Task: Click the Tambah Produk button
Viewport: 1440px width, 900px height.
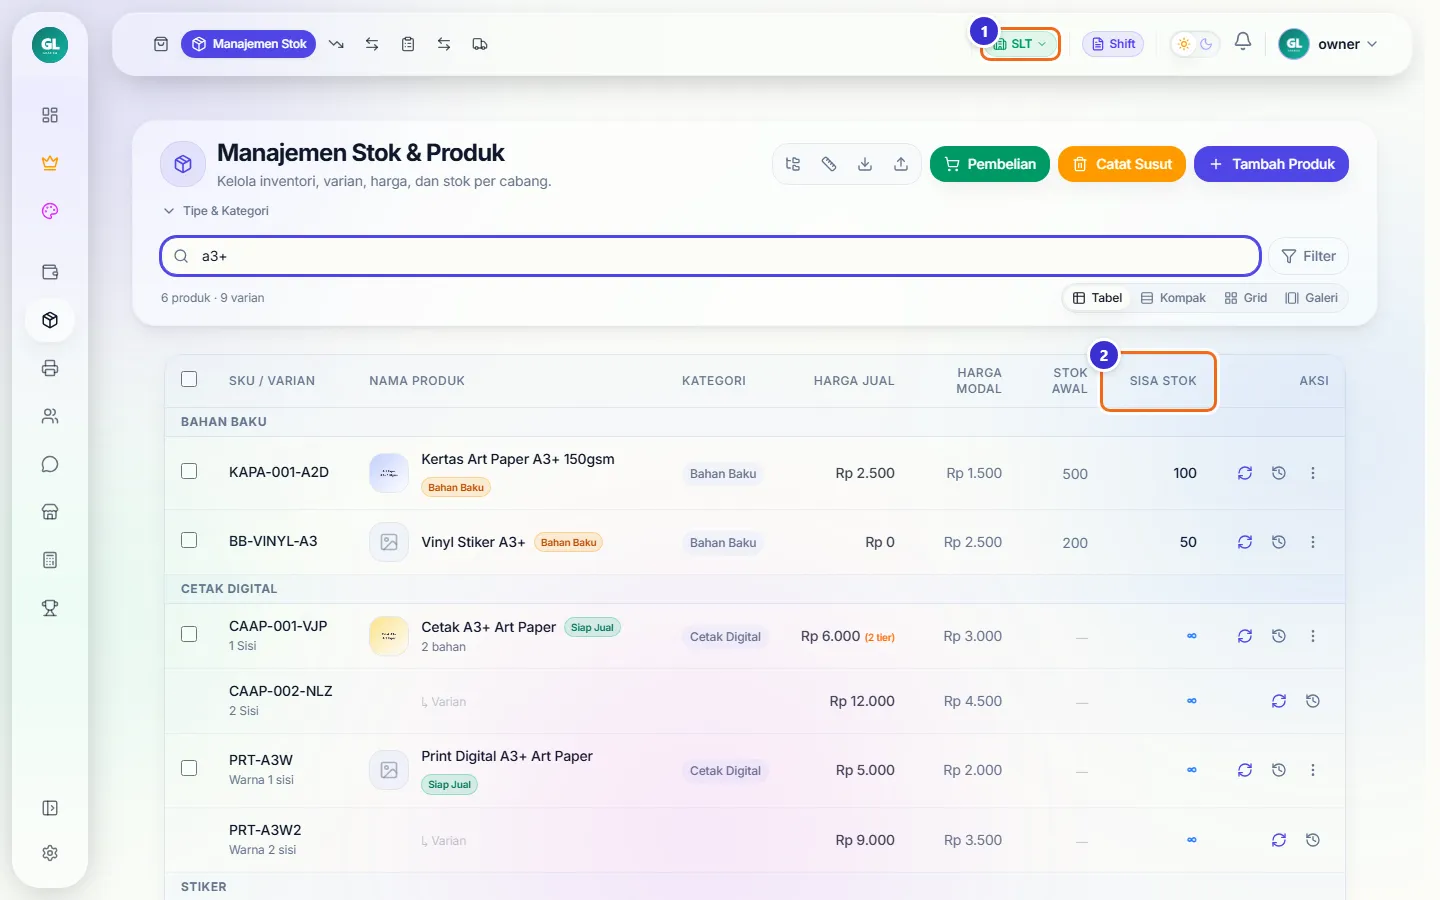Action: (x=1271, y=164)
